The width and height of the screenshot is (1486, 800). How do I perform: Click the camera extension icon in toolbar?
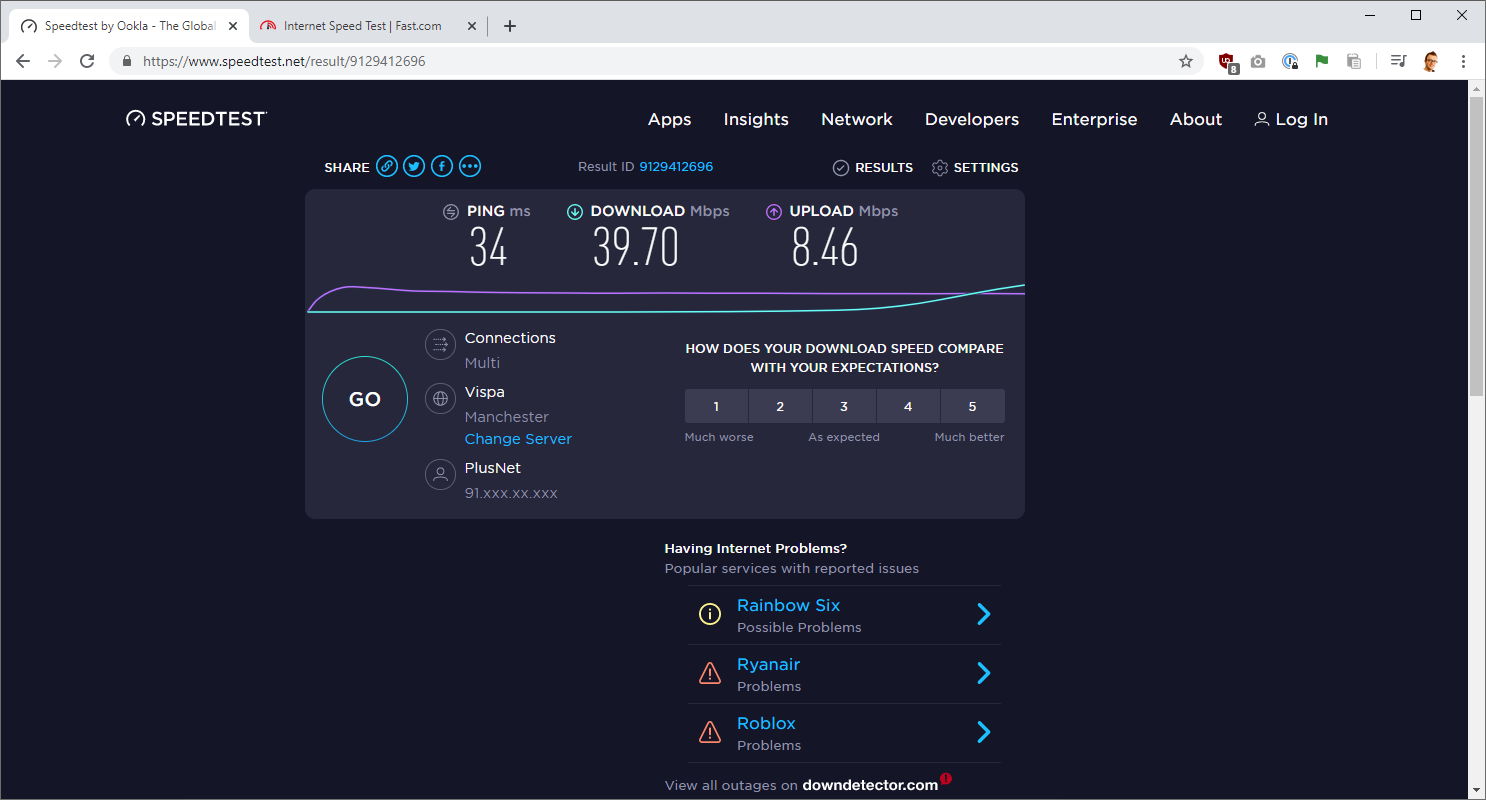pyautogui.click(x=1258, y=61)
